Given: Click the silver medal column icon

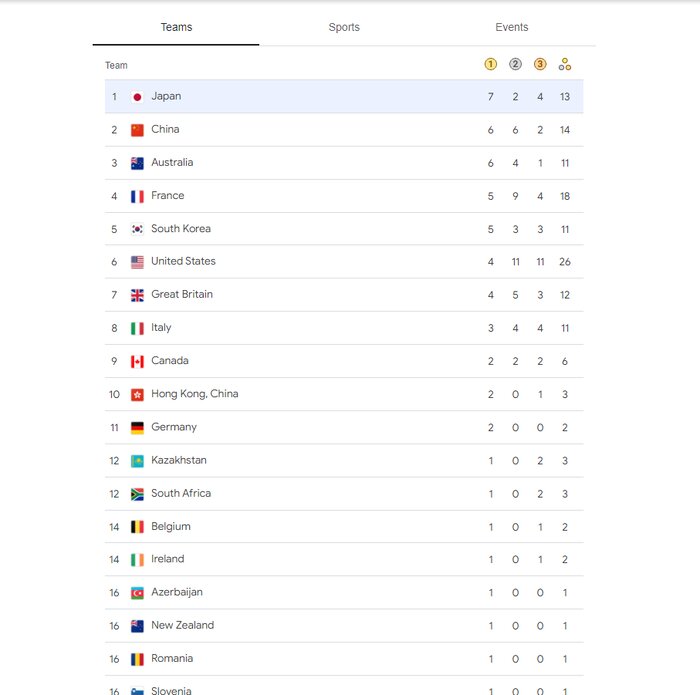Looking at the screenshot, I should [515, 64].
